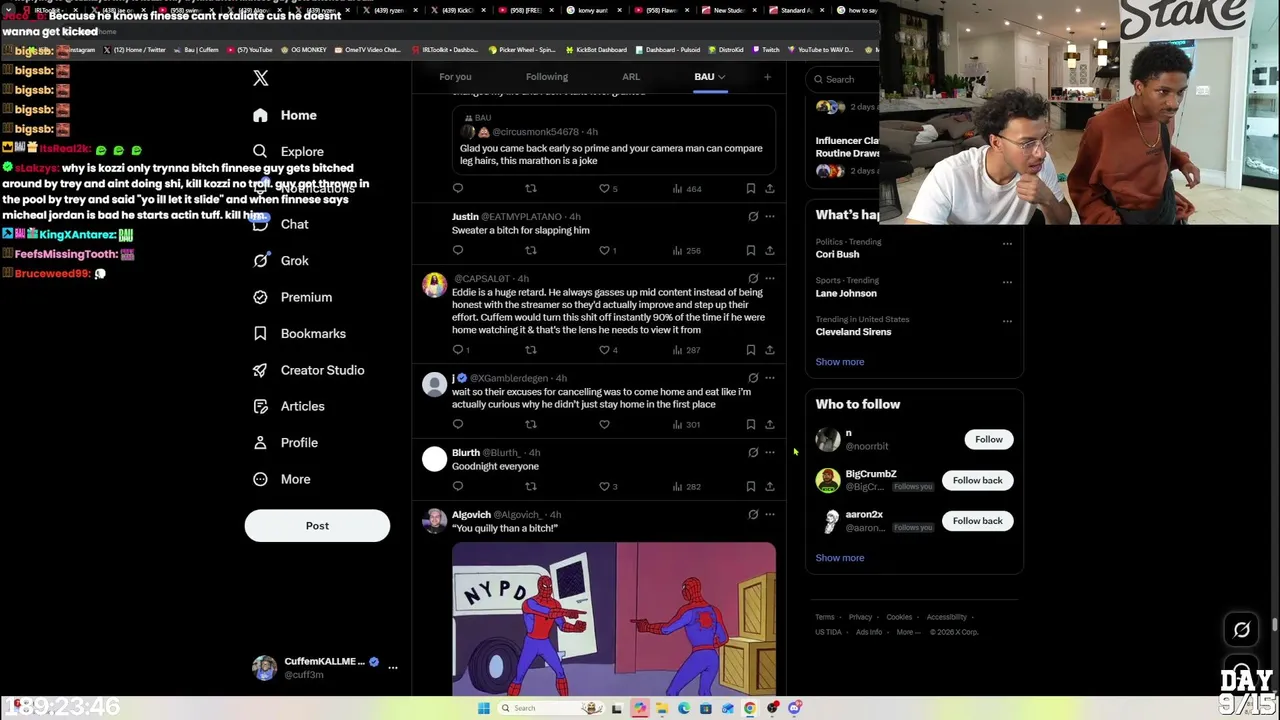Open the Cori Bush trending topic

tap(838, 254)
